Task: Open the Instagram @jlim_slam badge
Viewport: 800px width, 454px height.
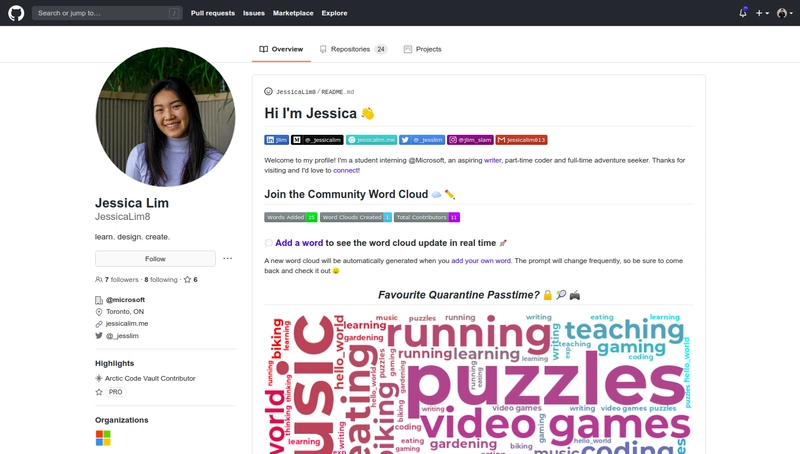Action: coord(470,140)
